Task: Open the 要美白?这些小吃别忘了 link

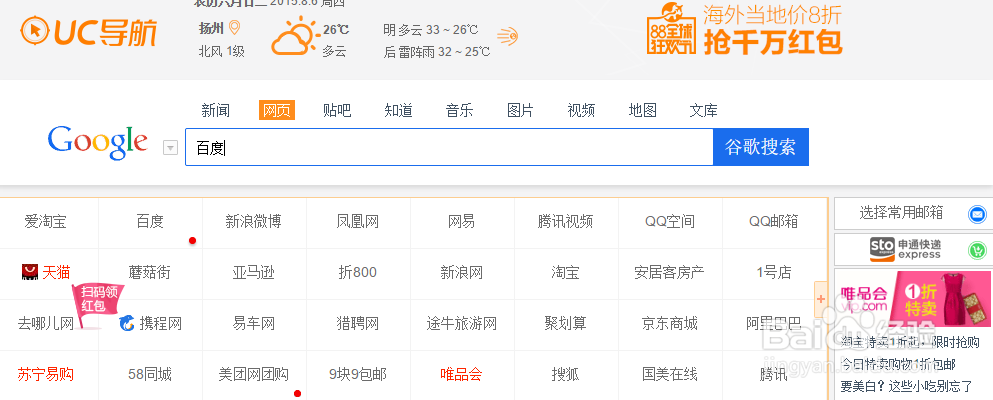Action: [x=906, y=385]
